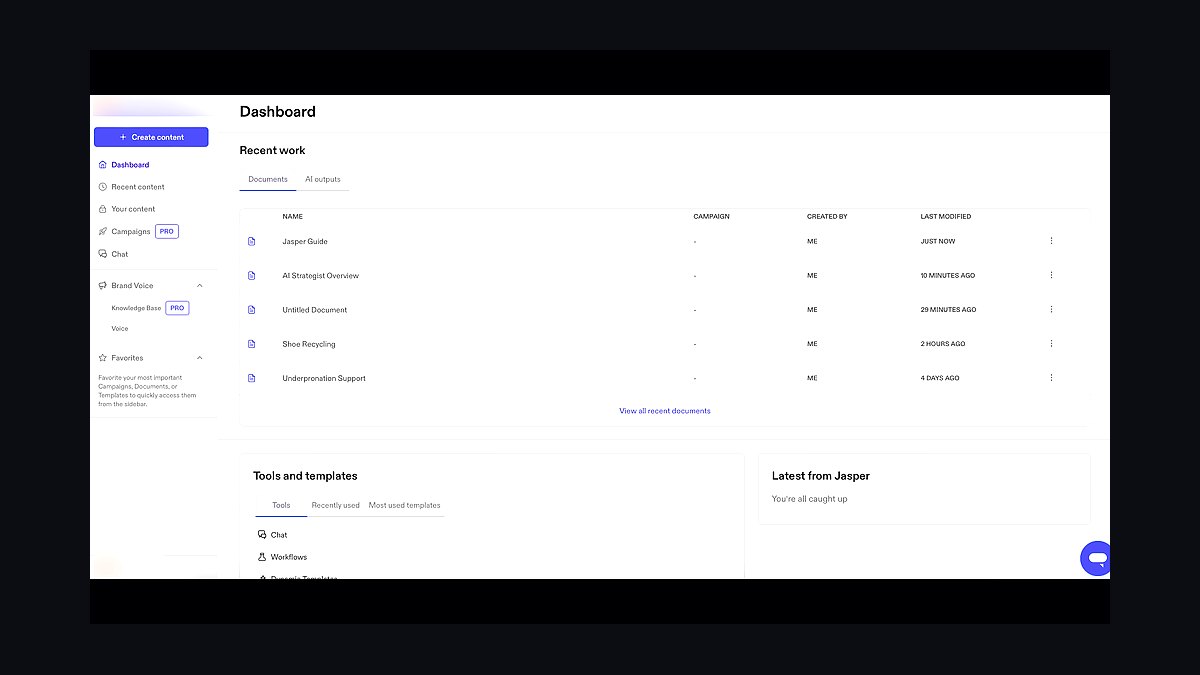
Task: Open more options for Underpronation Support
Action: 1051,377
